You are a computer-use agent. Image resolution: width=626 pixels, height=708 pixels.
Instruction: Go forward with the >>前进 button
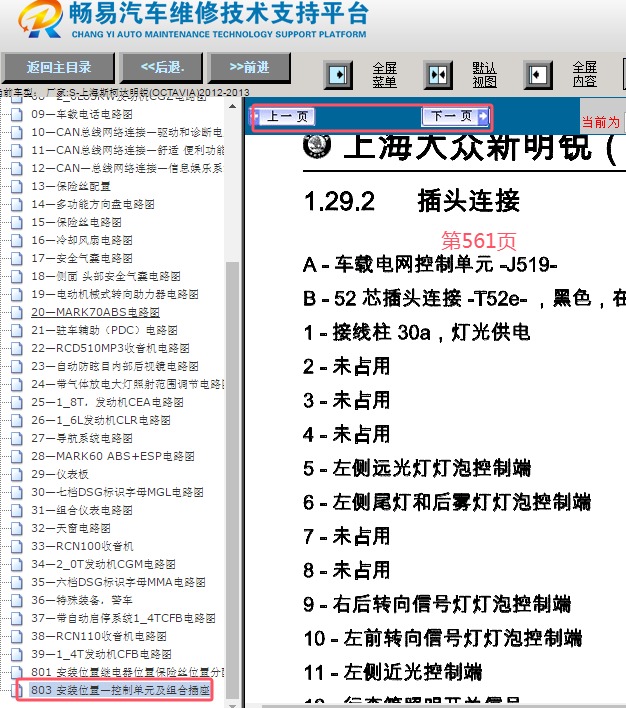coord(249,67)
